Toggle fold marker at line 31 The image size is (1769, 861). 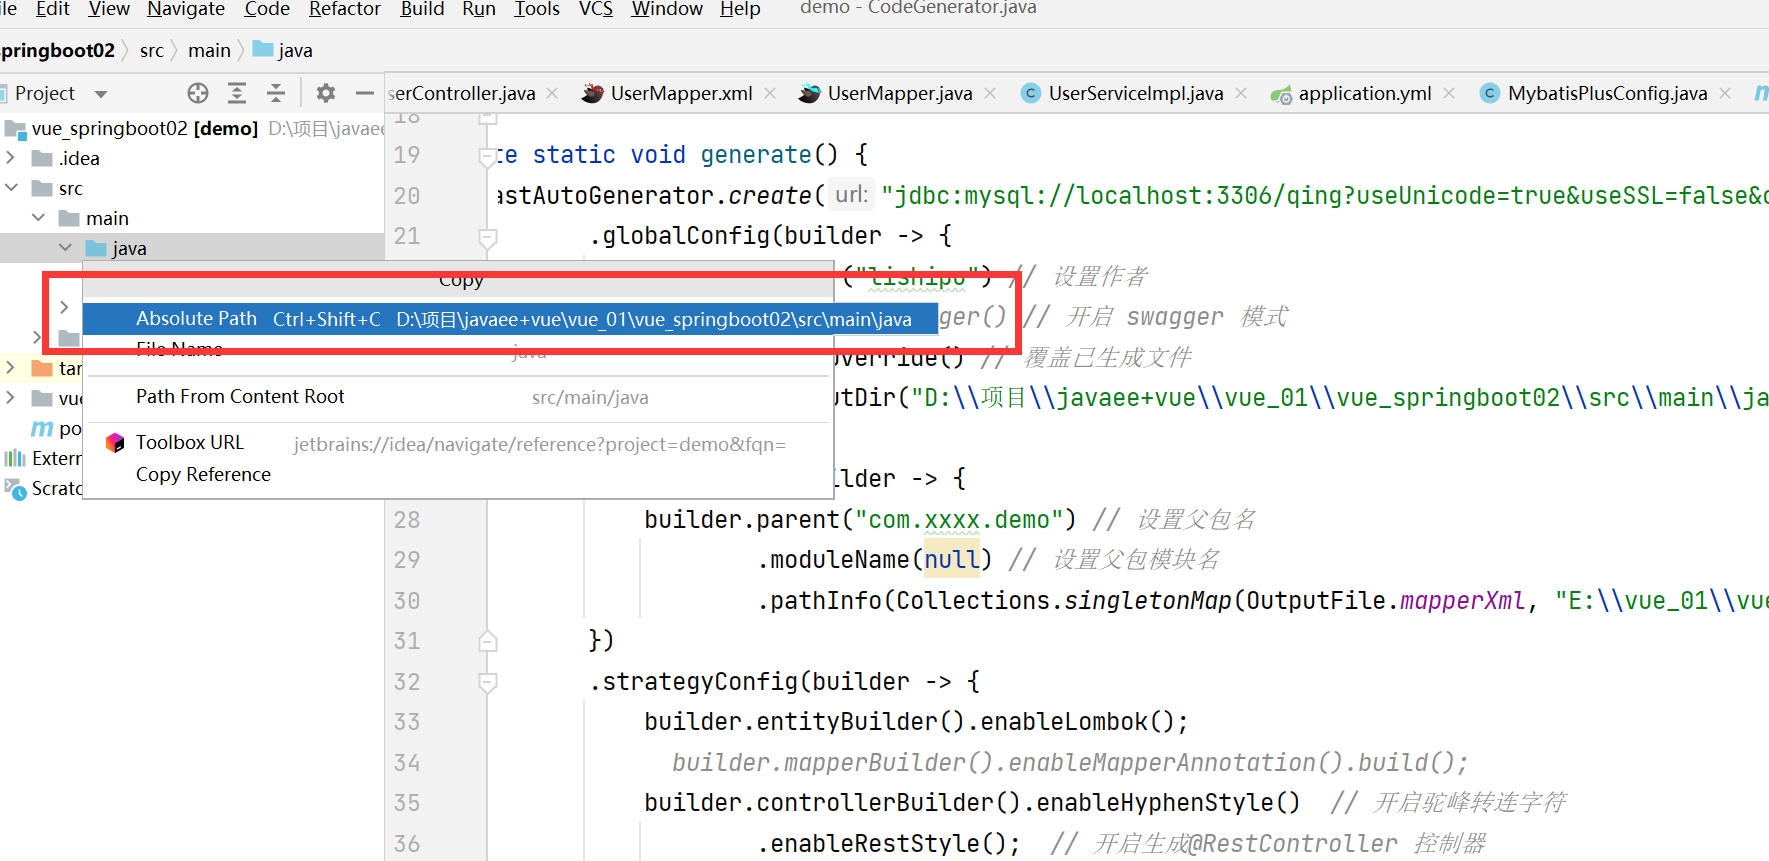[488, 641]
